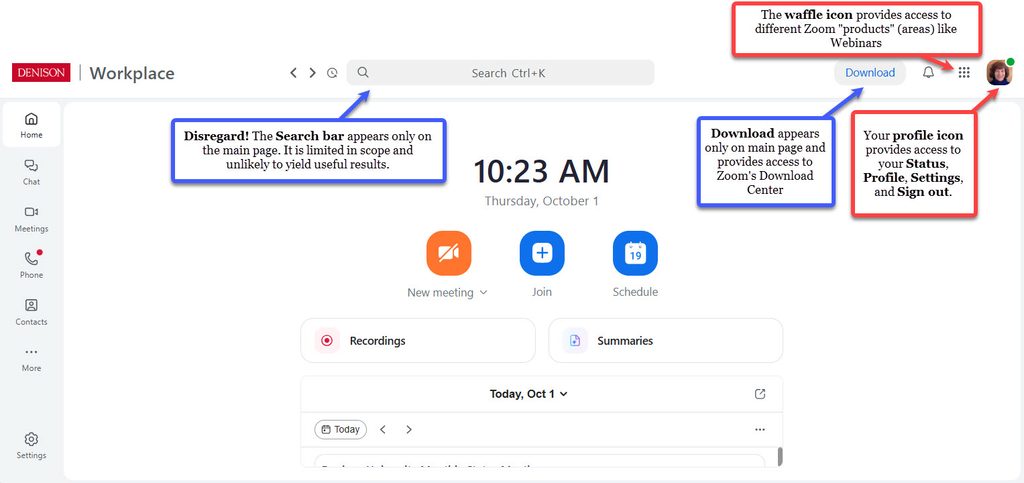
Task: Go to the next day in the calendar
Action: [409, 429]
